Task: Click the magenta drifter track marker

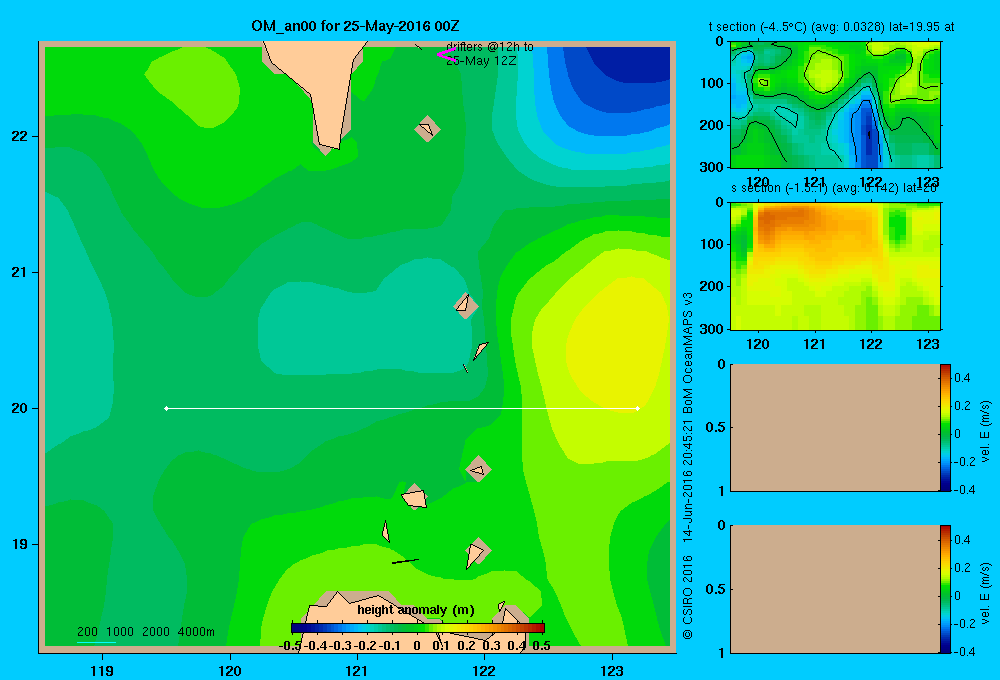Action: [445, 55]
